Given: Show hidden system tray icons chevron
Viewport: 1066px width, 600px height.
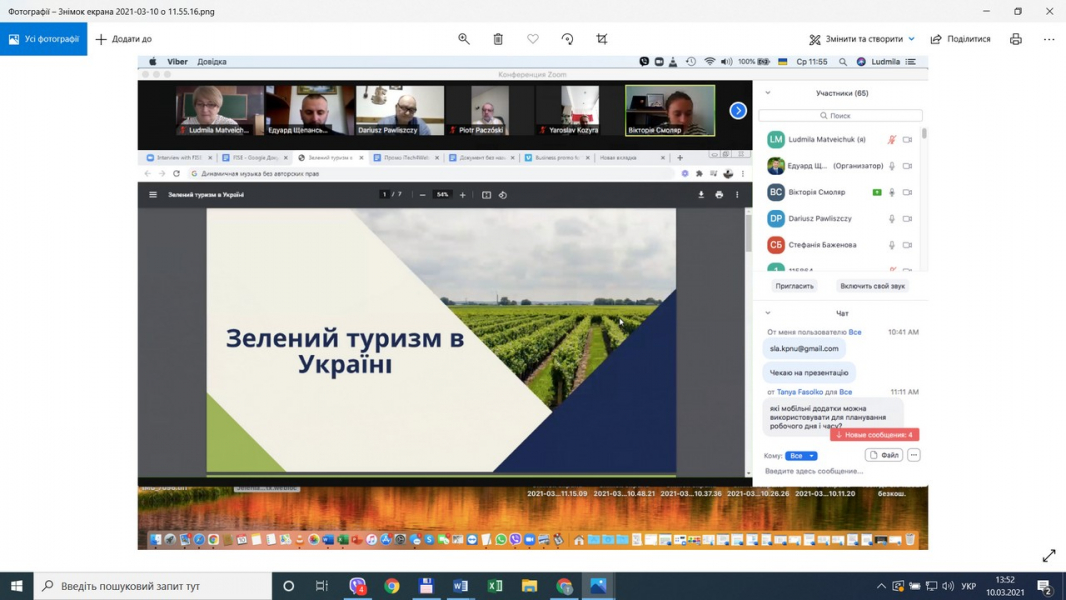Looking at the screenshot, I should click(x=881, y=586).
